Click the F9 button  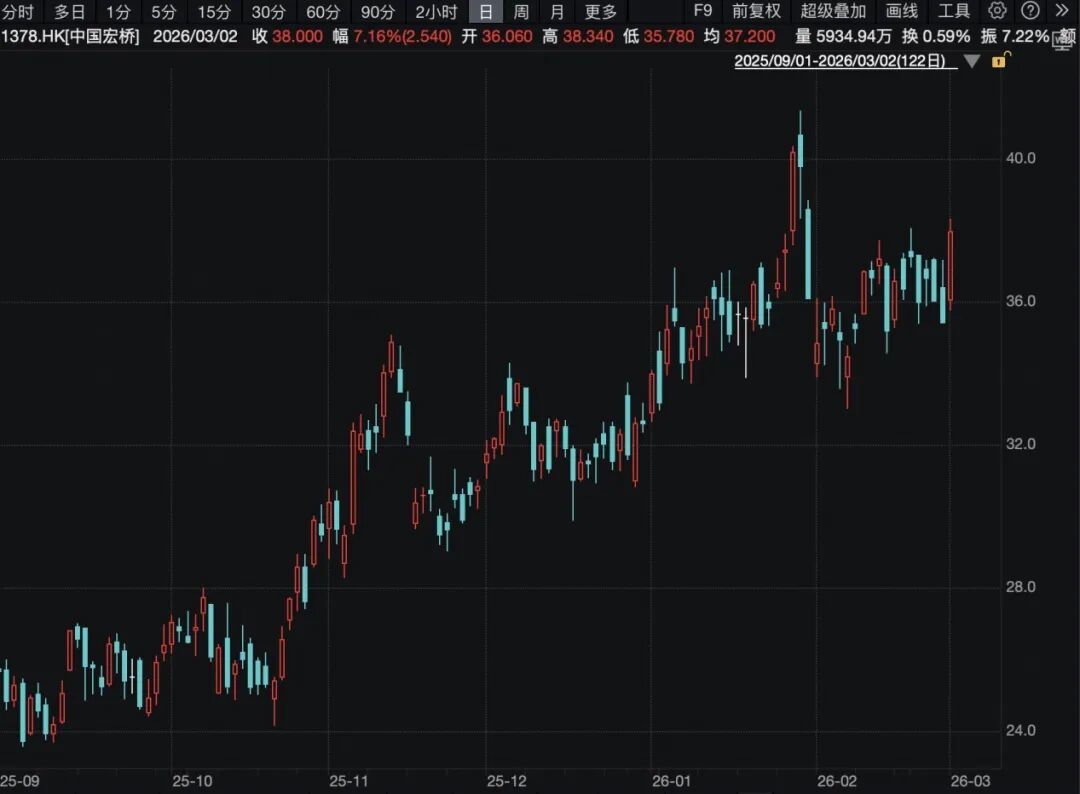click(x=703, y=11)
